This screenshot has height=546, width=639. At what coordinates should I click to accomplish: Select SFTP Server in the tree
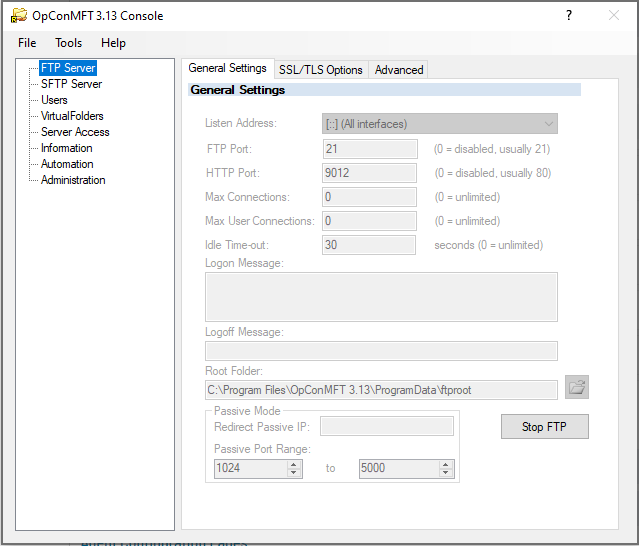point(71,84)
